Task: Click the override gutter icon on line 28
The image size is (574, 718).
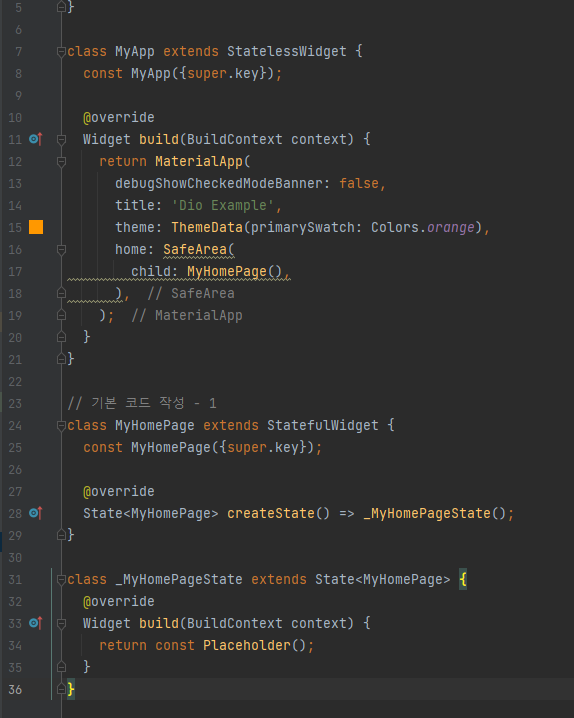Action: point(36,513)
